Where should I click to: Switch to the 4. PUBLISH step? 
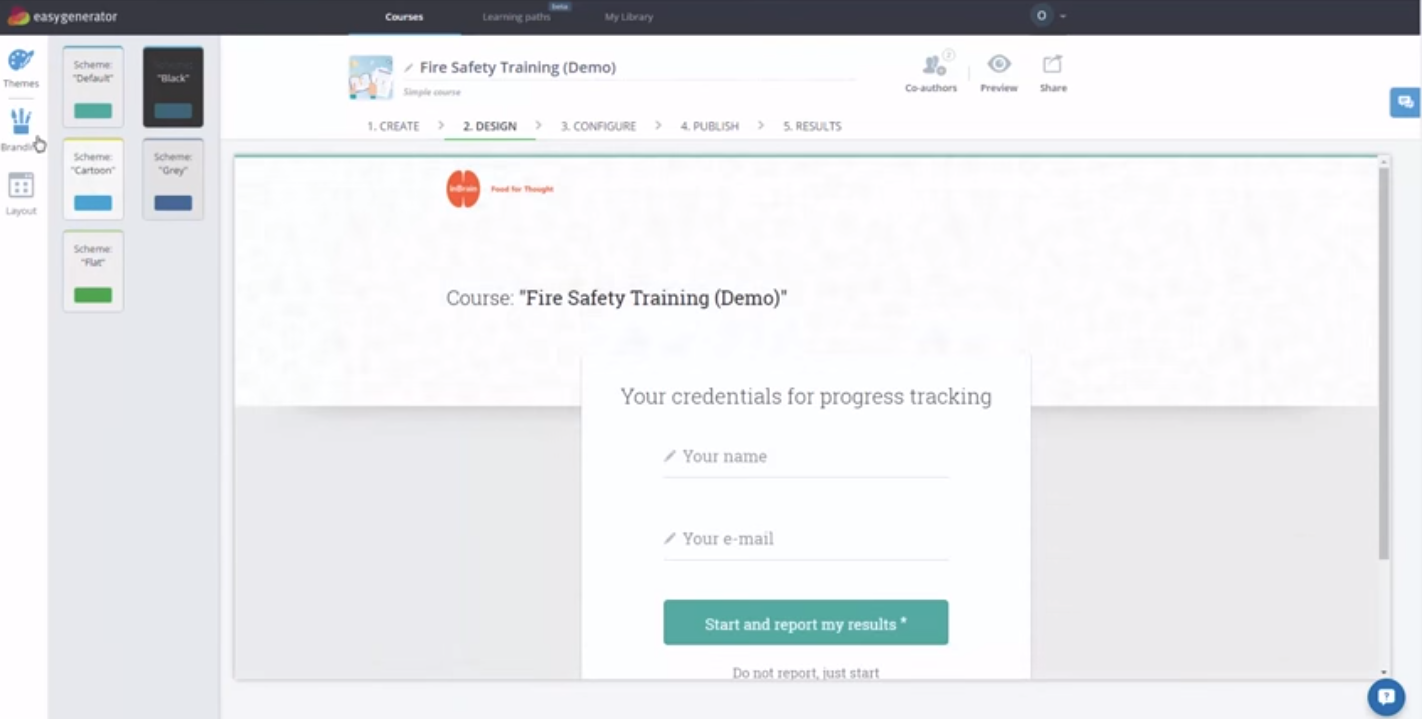pos(710,126)
